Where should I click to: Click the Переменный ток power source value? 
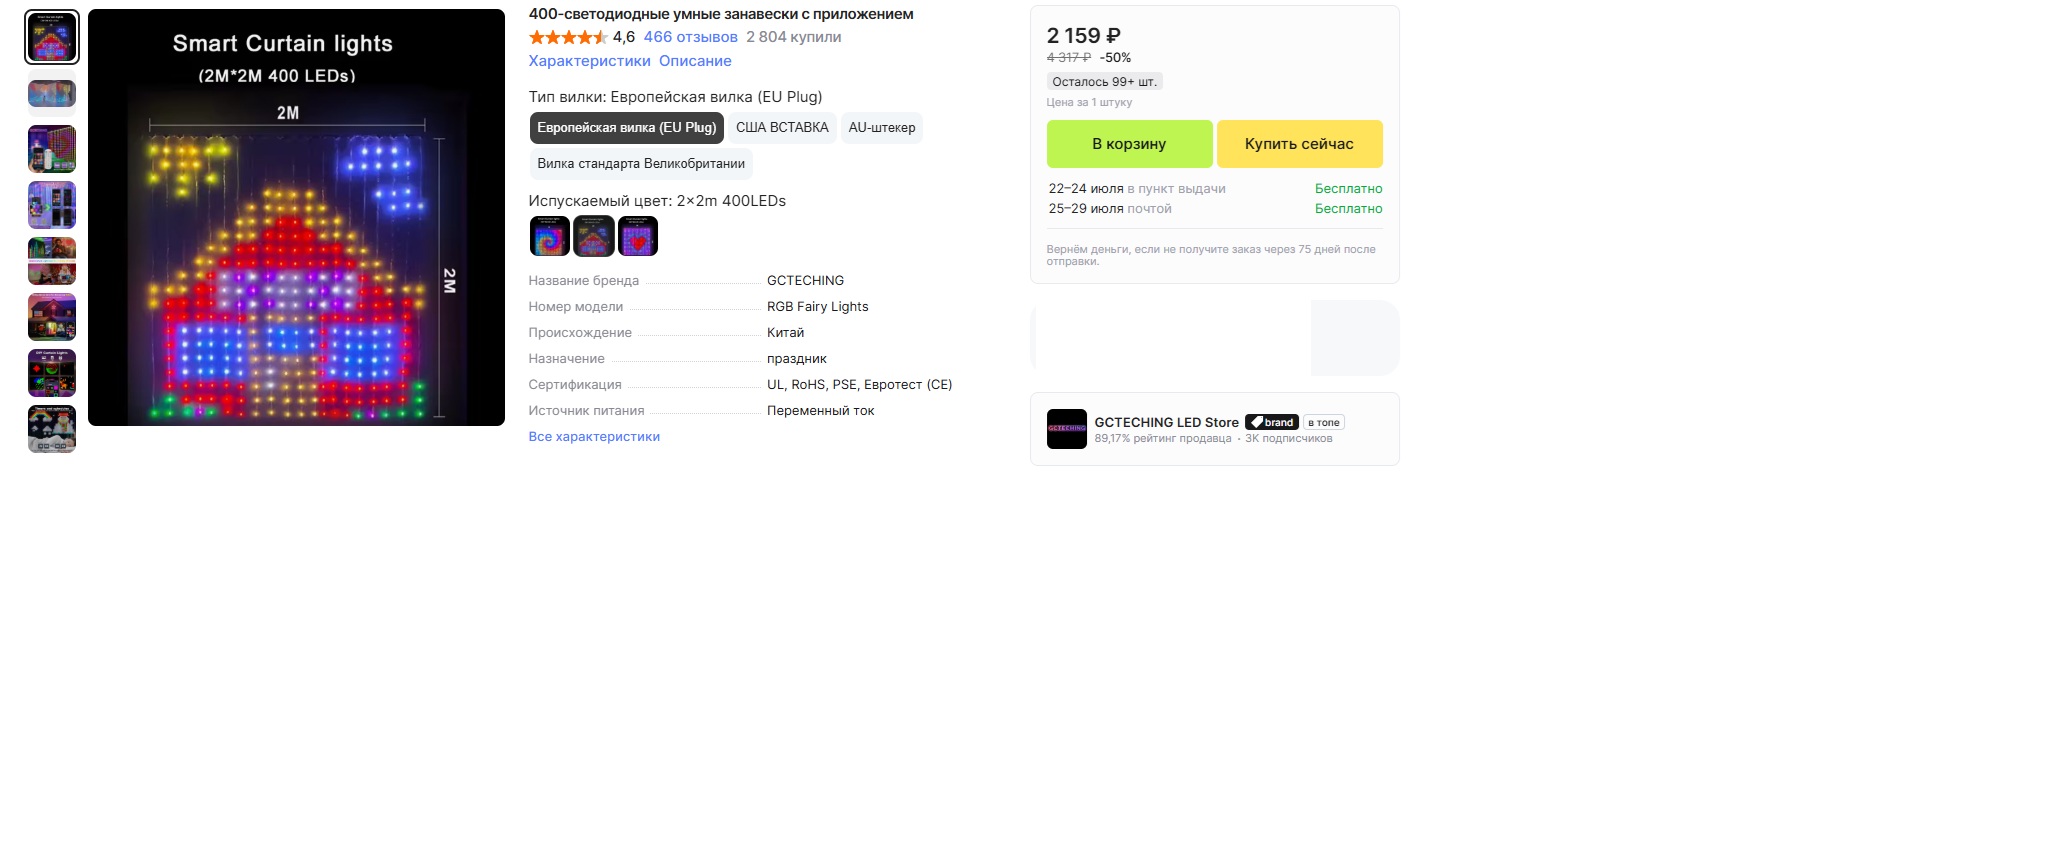pyautogui.click(x=820, y=411)
